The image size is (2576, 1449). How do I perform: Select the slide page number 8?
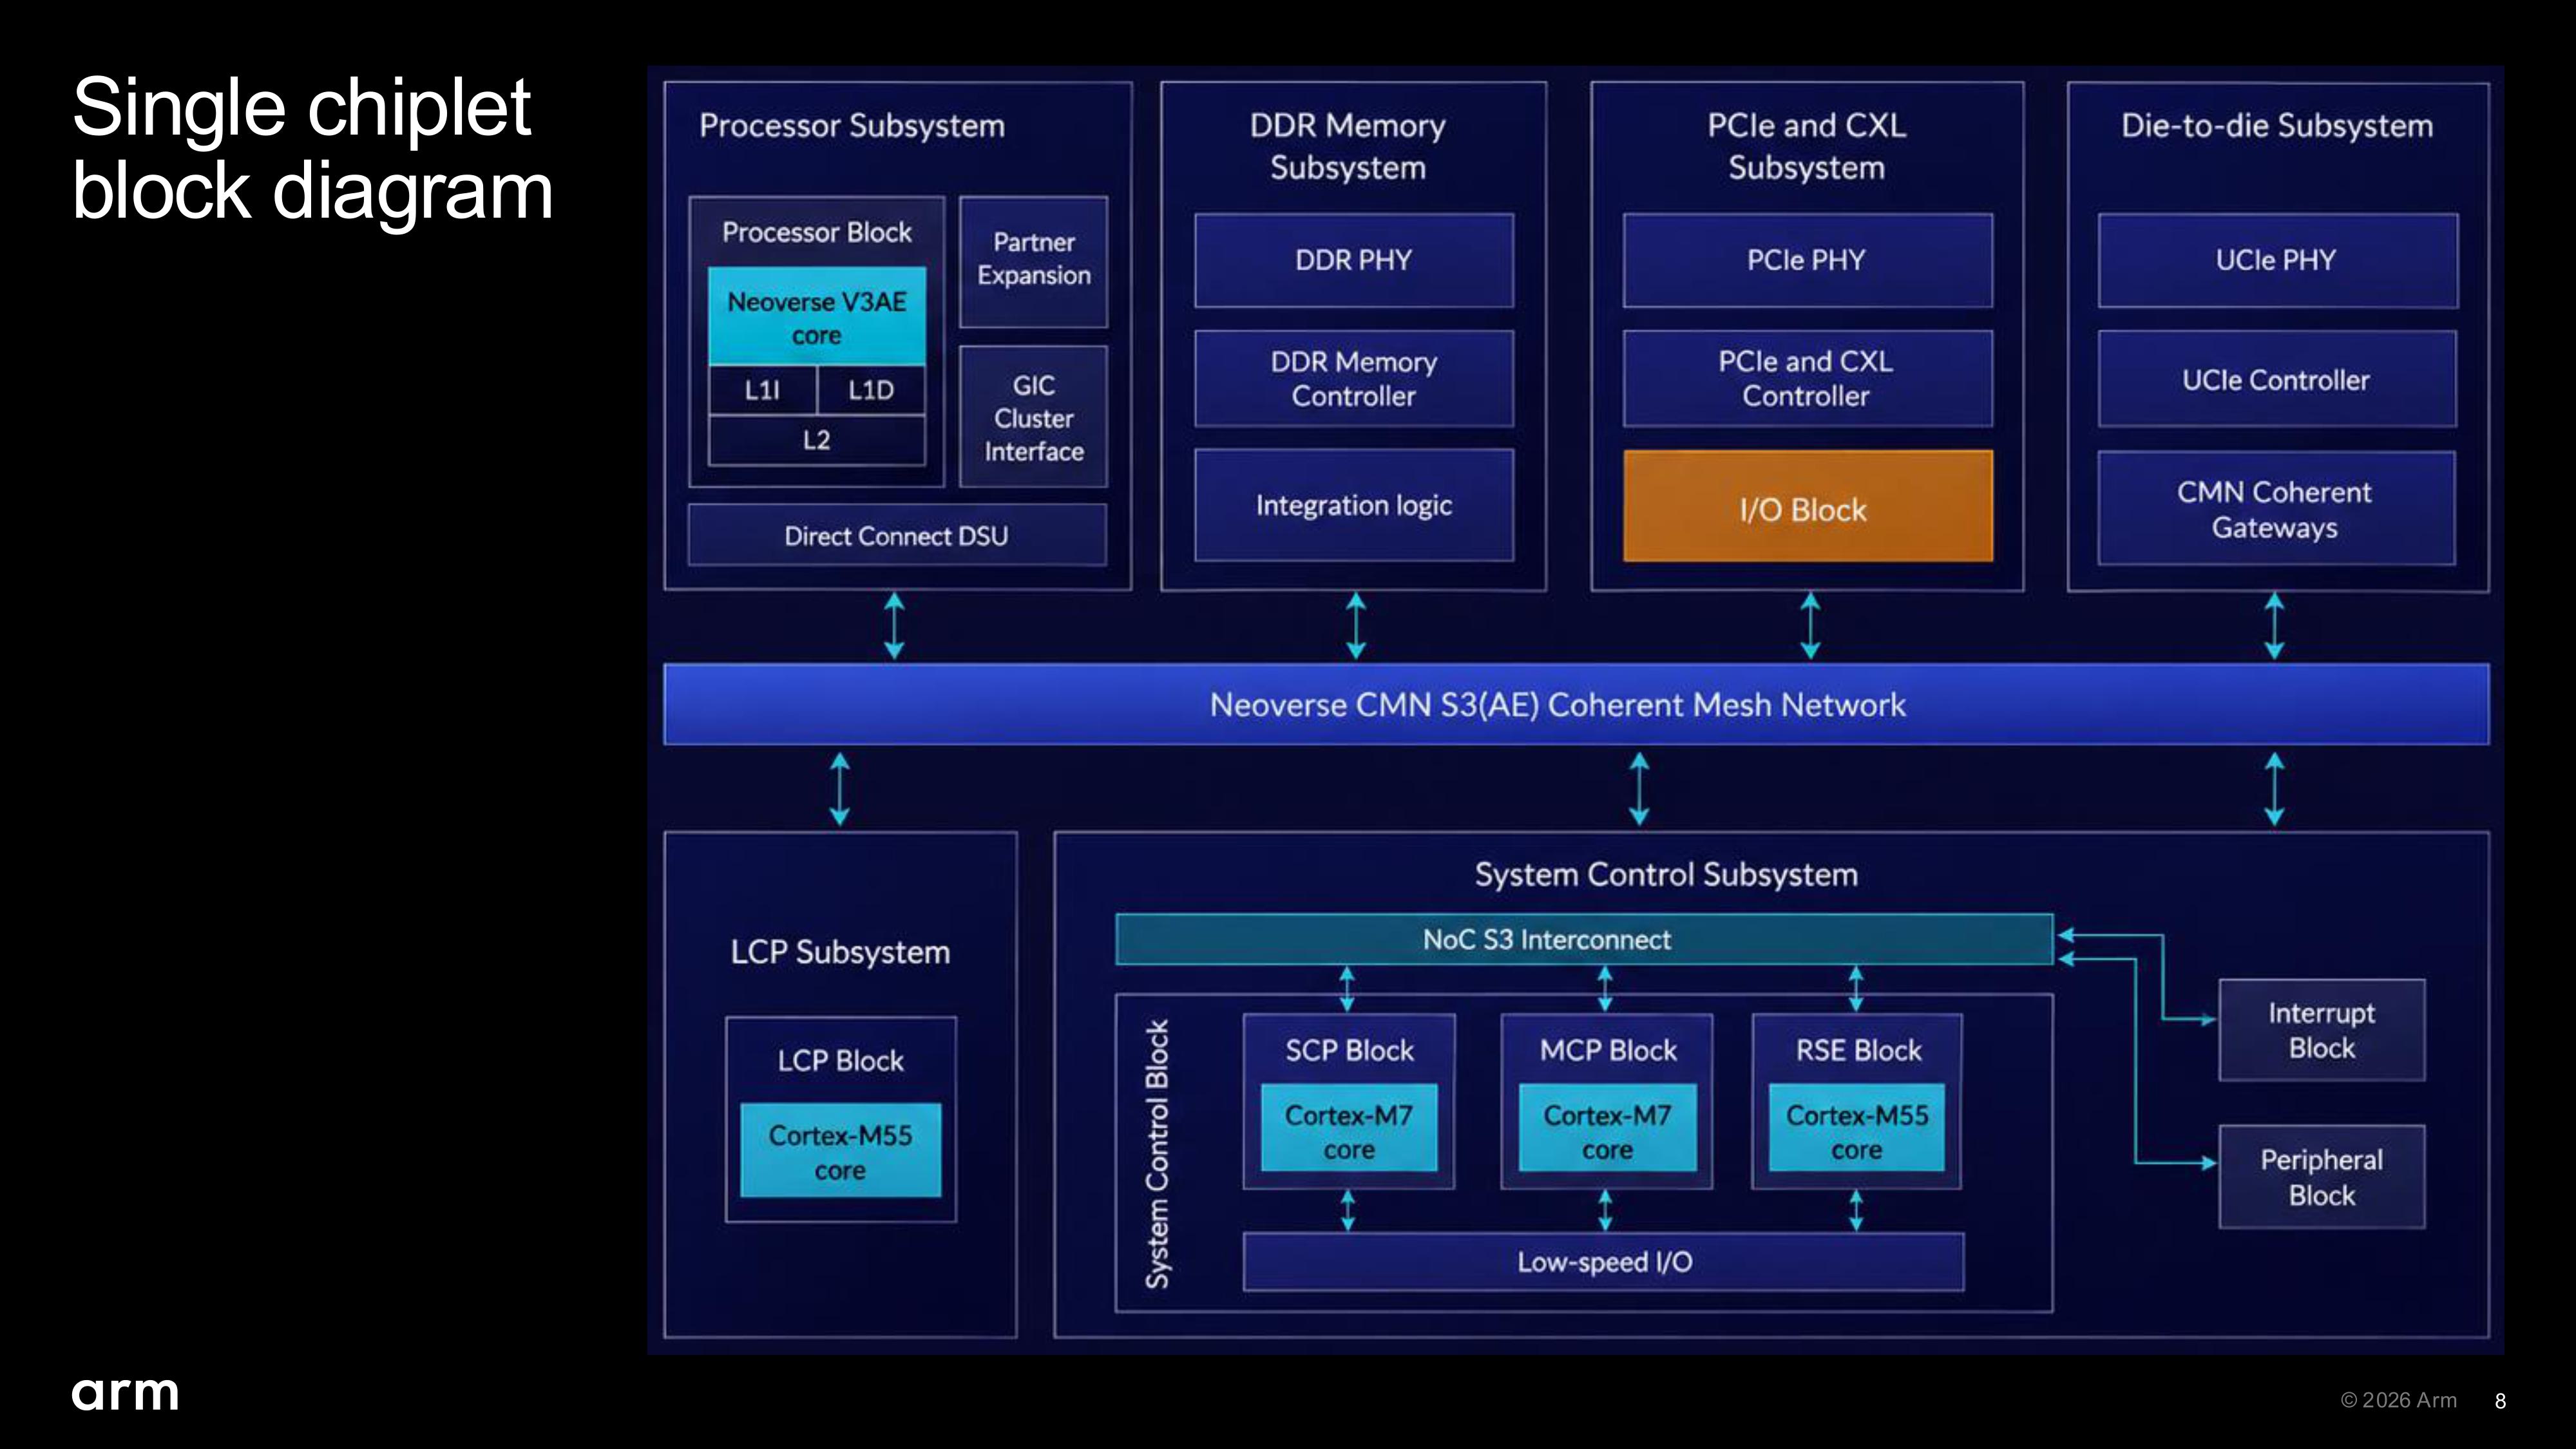(2500, 1401)
